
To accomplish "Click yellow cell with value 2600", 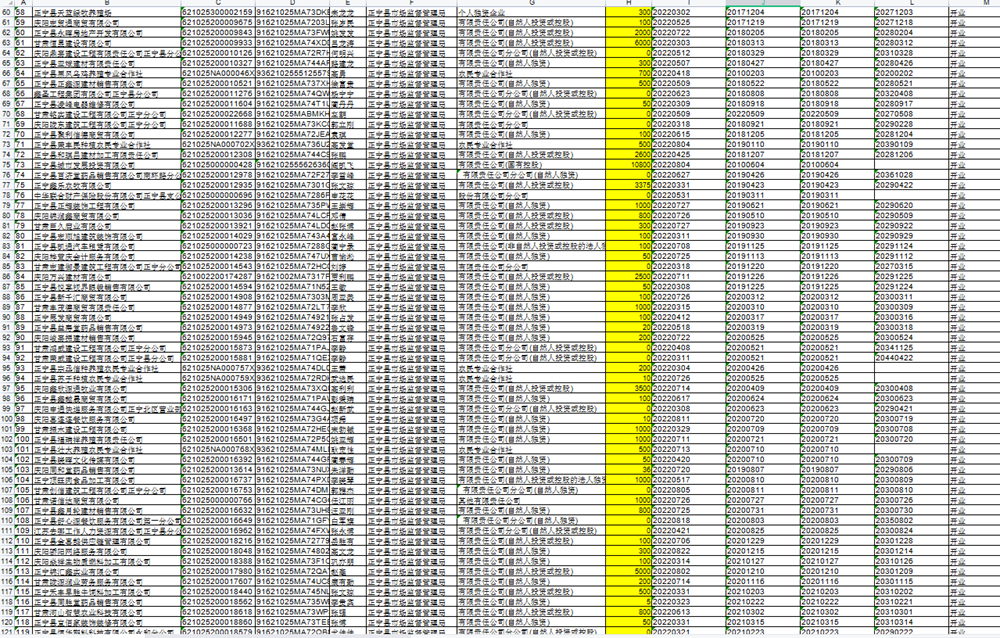I will tap(631, 155).
